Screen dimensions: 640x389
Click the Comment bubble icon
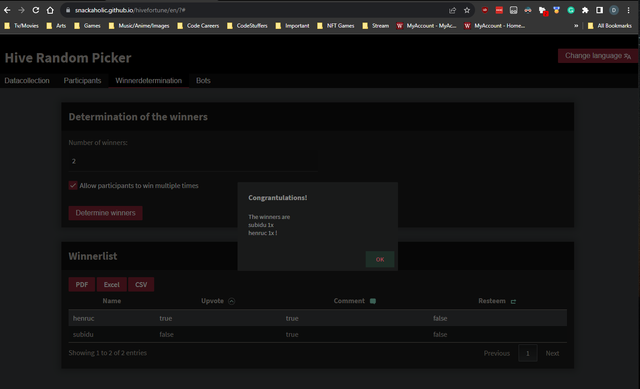tap(373, 301)
